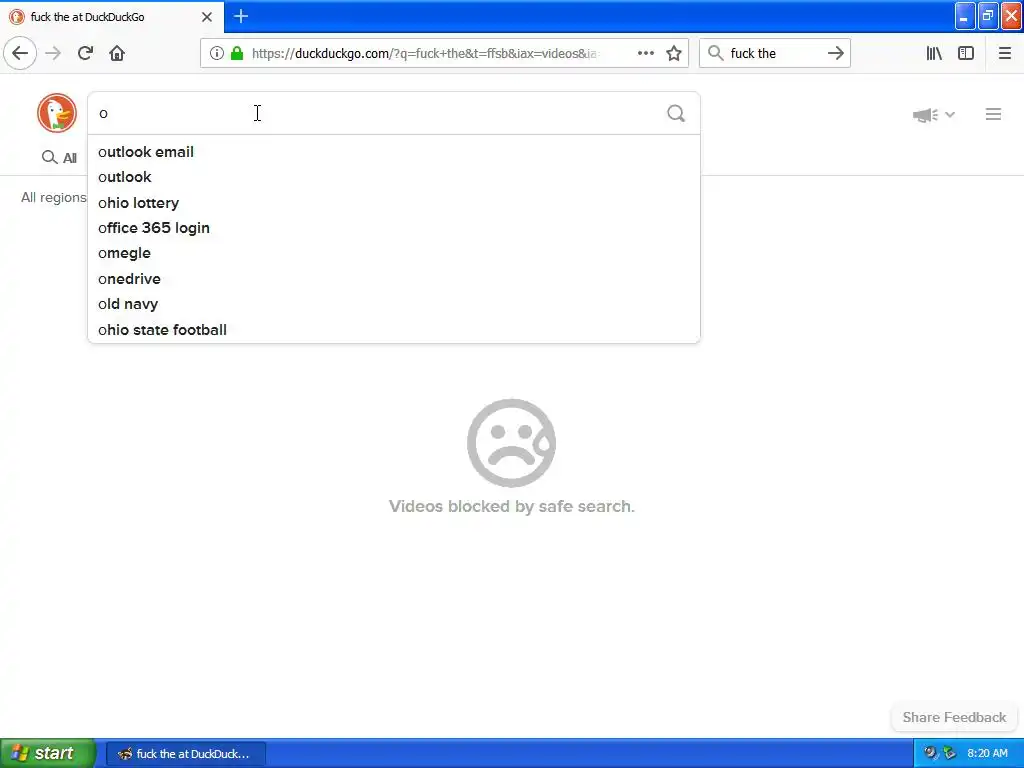The image size is (1024, 768).
Task: Choose the 'ohio state football' suggestion
Action: (x=394, y=330)
